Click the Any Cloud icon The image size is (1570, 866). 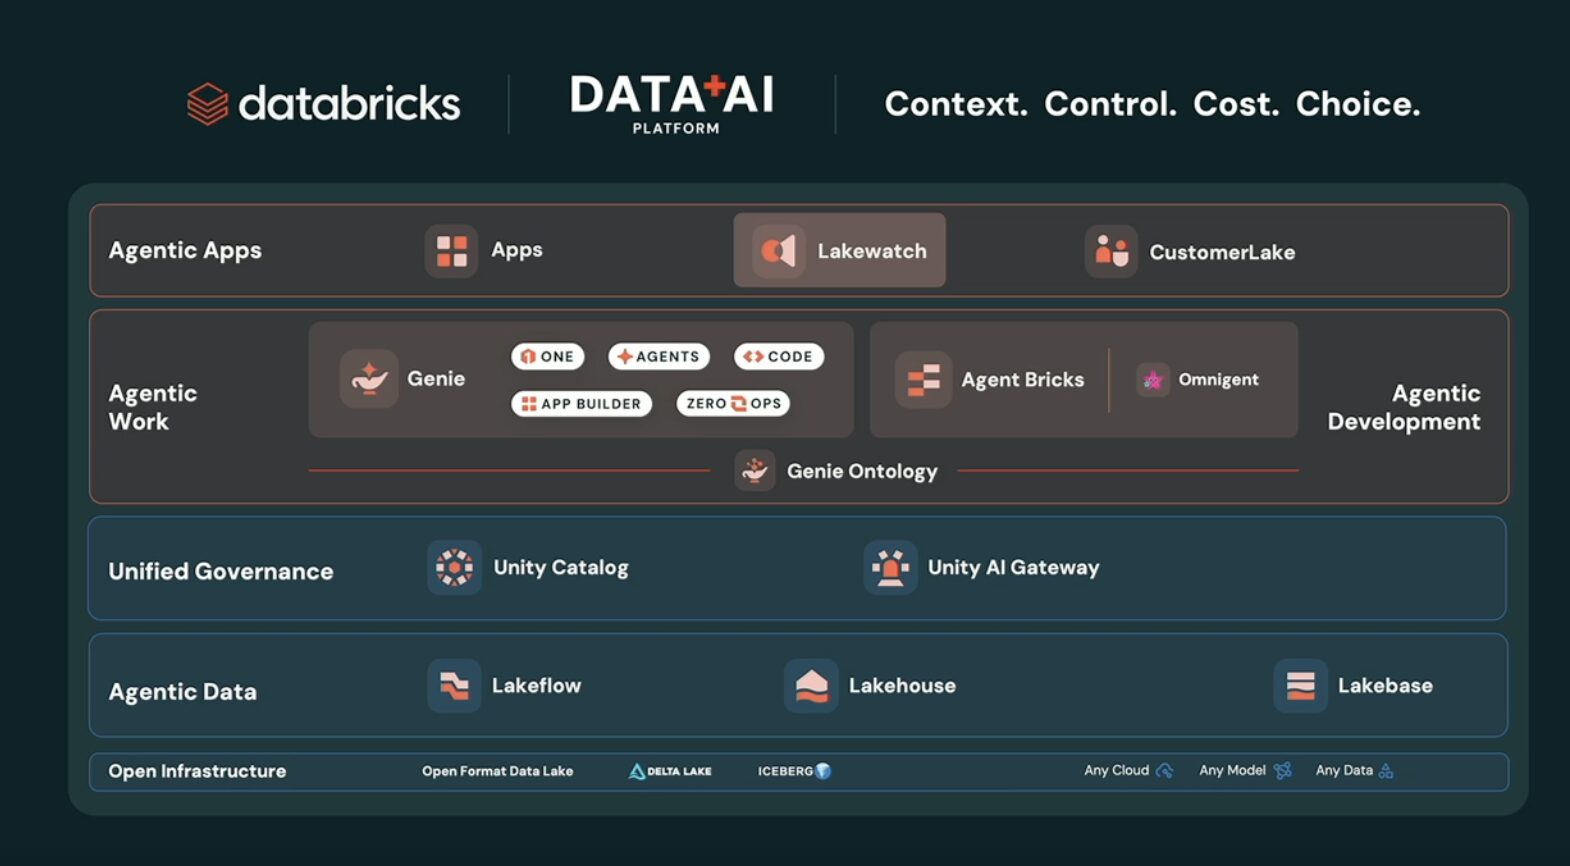(x=1164, y=771)
